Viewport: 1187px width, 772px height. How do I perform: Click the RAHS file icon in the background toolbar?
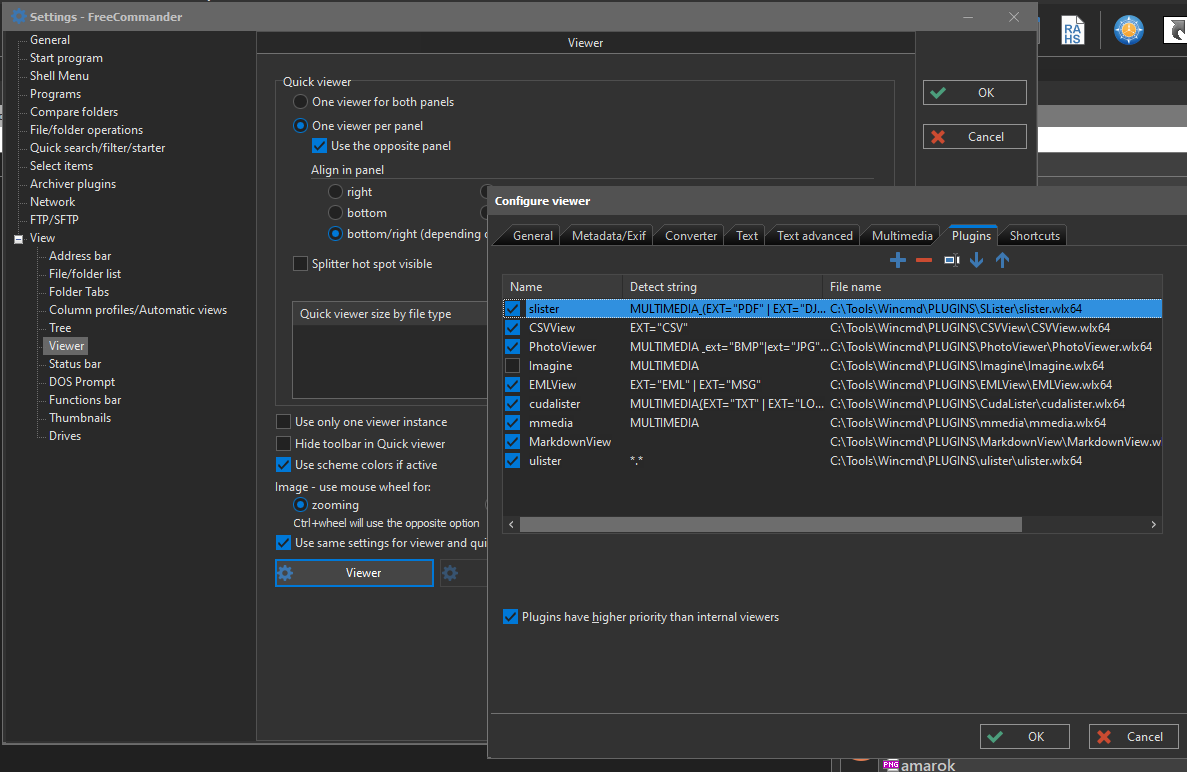(x=1072, y=30)
